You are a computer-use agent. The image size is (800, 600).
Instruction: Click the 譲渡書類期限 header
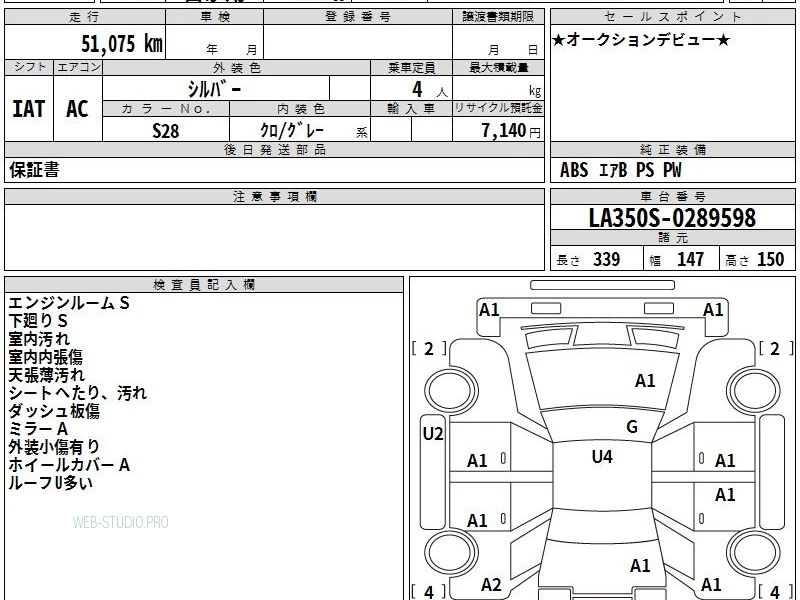tap(498, 17)
